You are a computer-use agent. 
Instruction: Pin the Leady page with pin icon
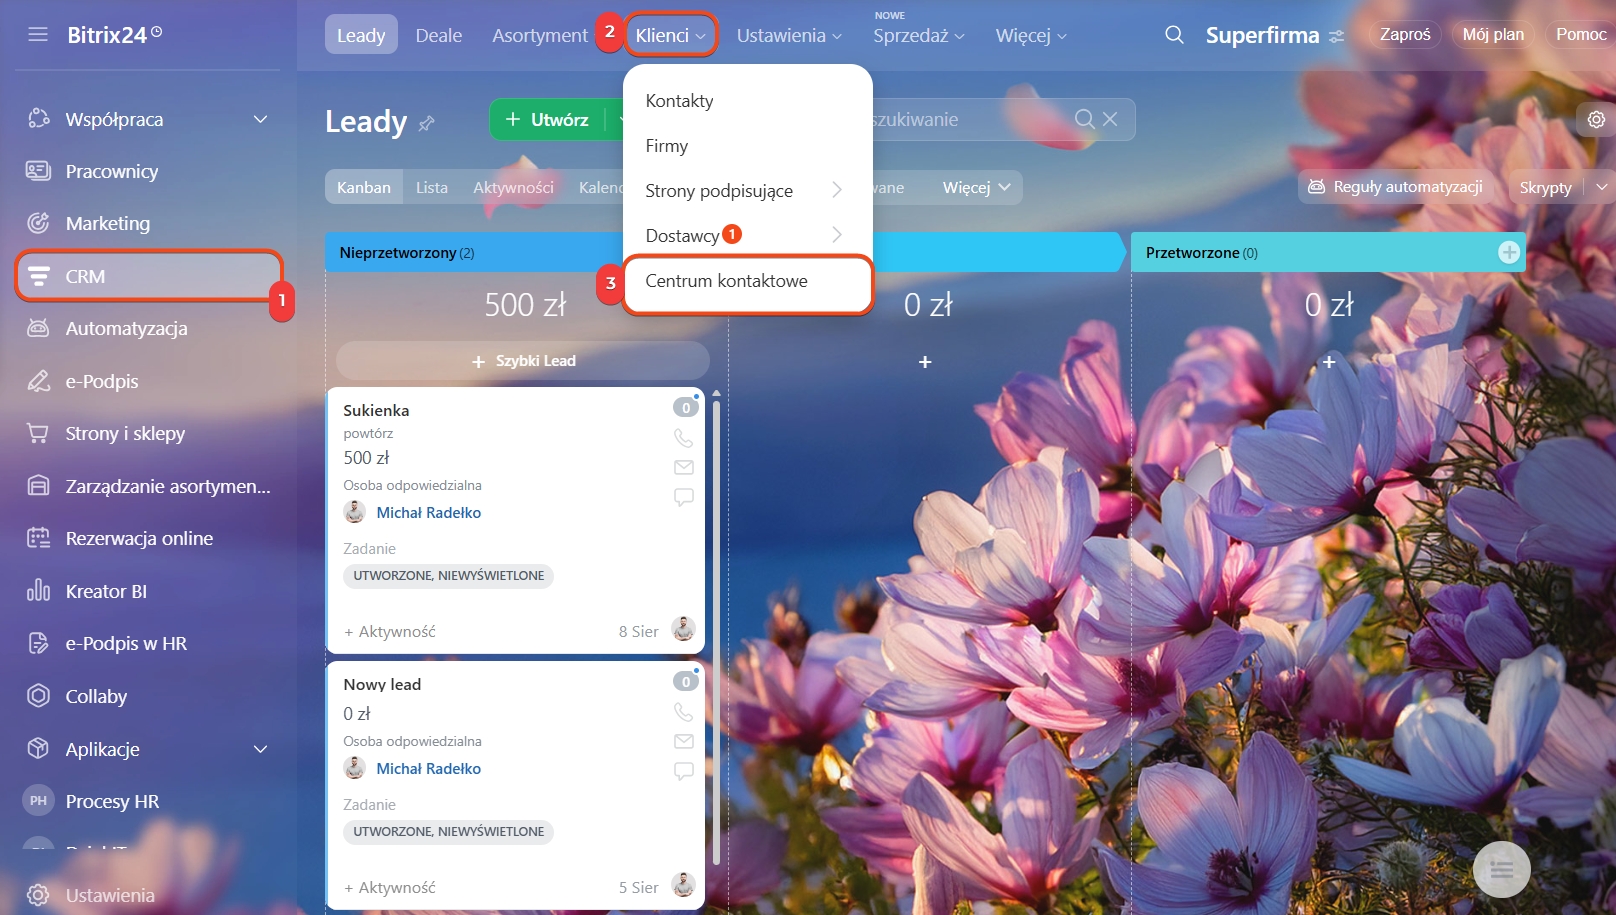tap(427, 123)
